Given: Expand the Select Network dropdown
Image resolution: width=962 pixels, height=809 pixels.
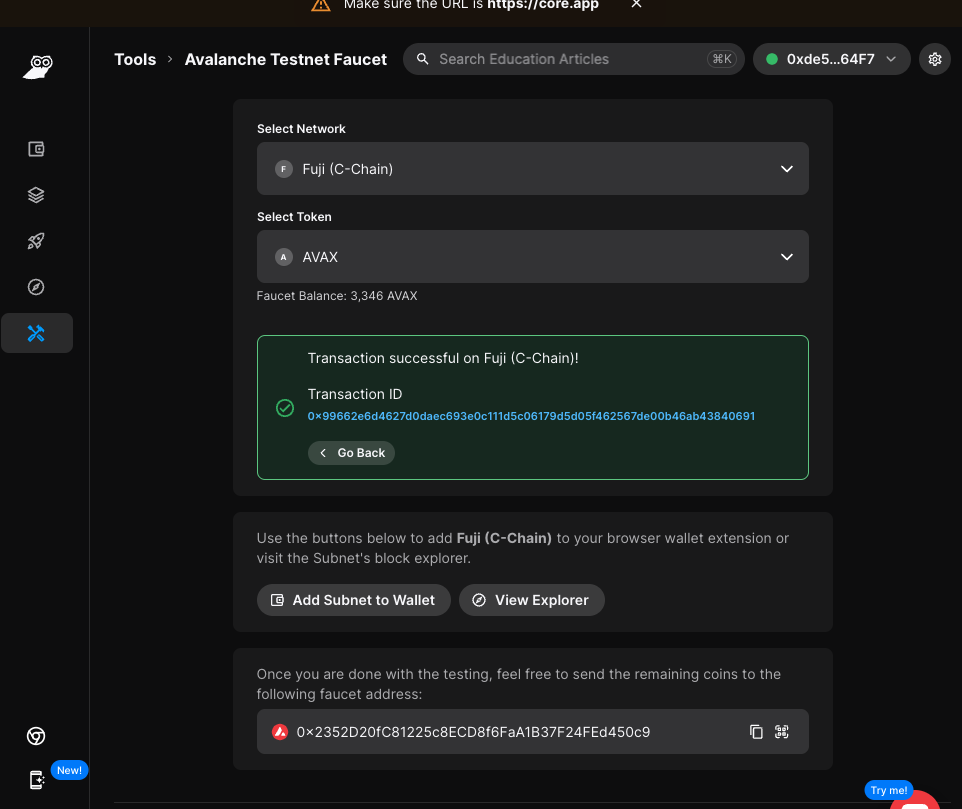Looking at the screenshot, I should pos(533,169).
